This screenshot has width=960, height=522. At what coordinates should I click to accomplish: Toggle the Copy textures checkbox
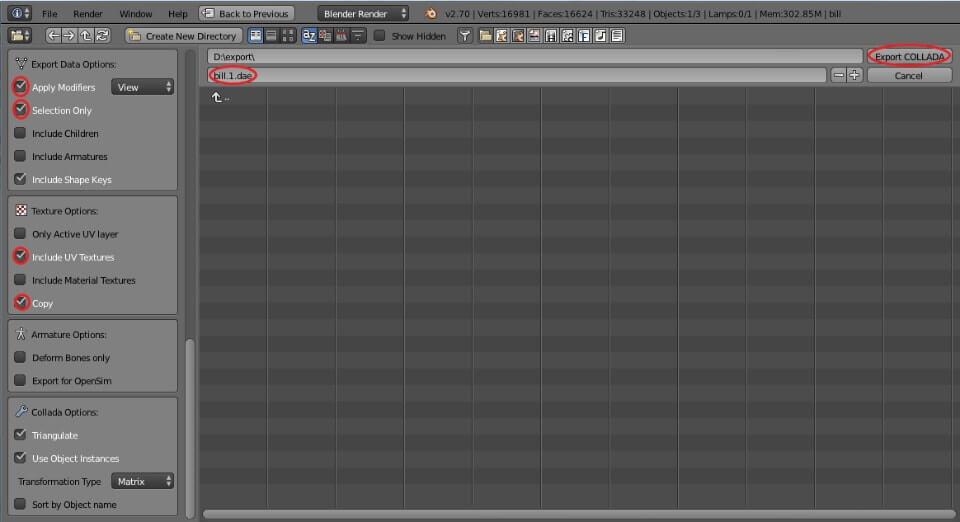tap(21, 302)
